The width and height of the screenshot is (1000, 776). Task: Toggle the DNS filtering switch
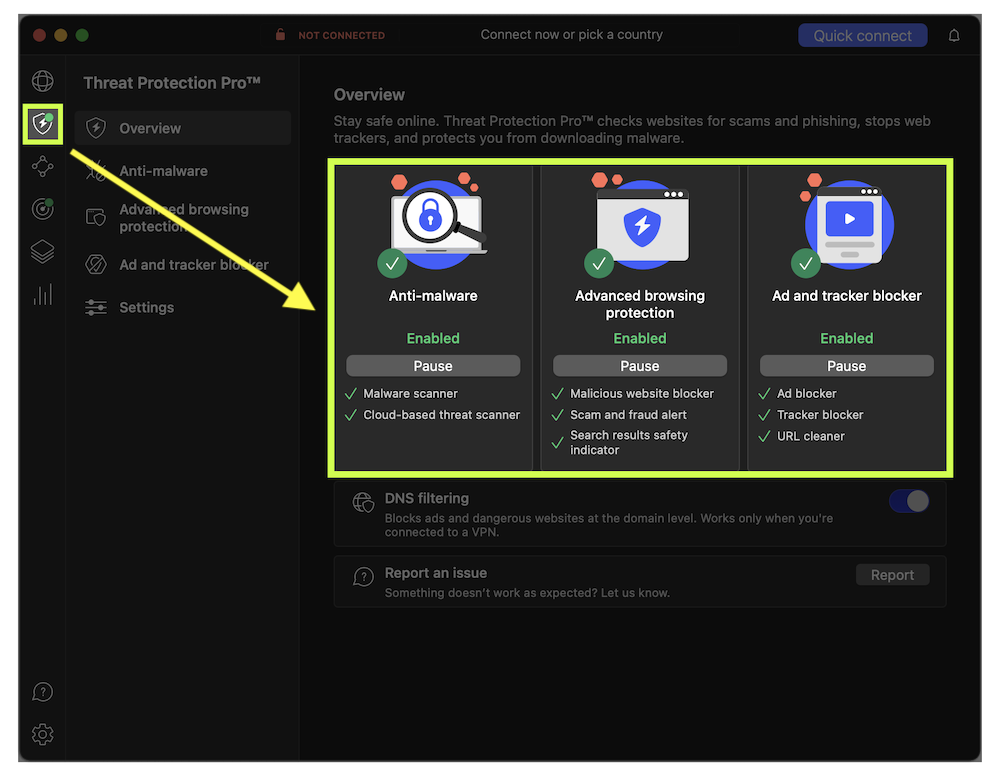909,501
